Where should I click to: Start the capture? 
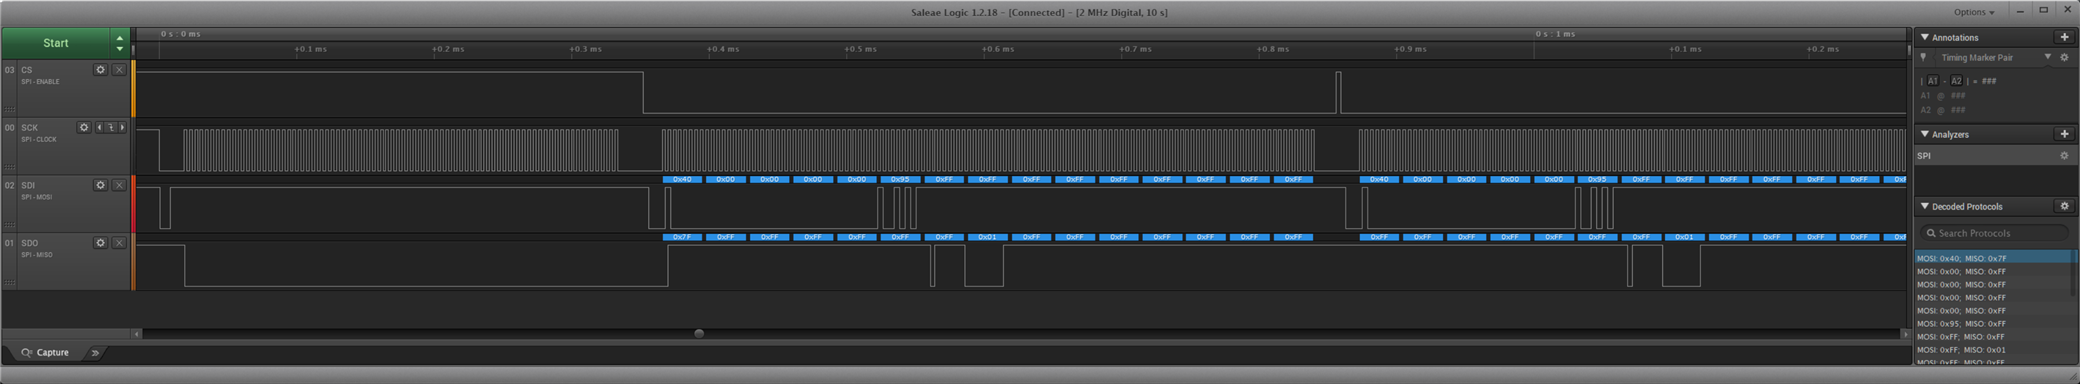[x=56, y=43]
